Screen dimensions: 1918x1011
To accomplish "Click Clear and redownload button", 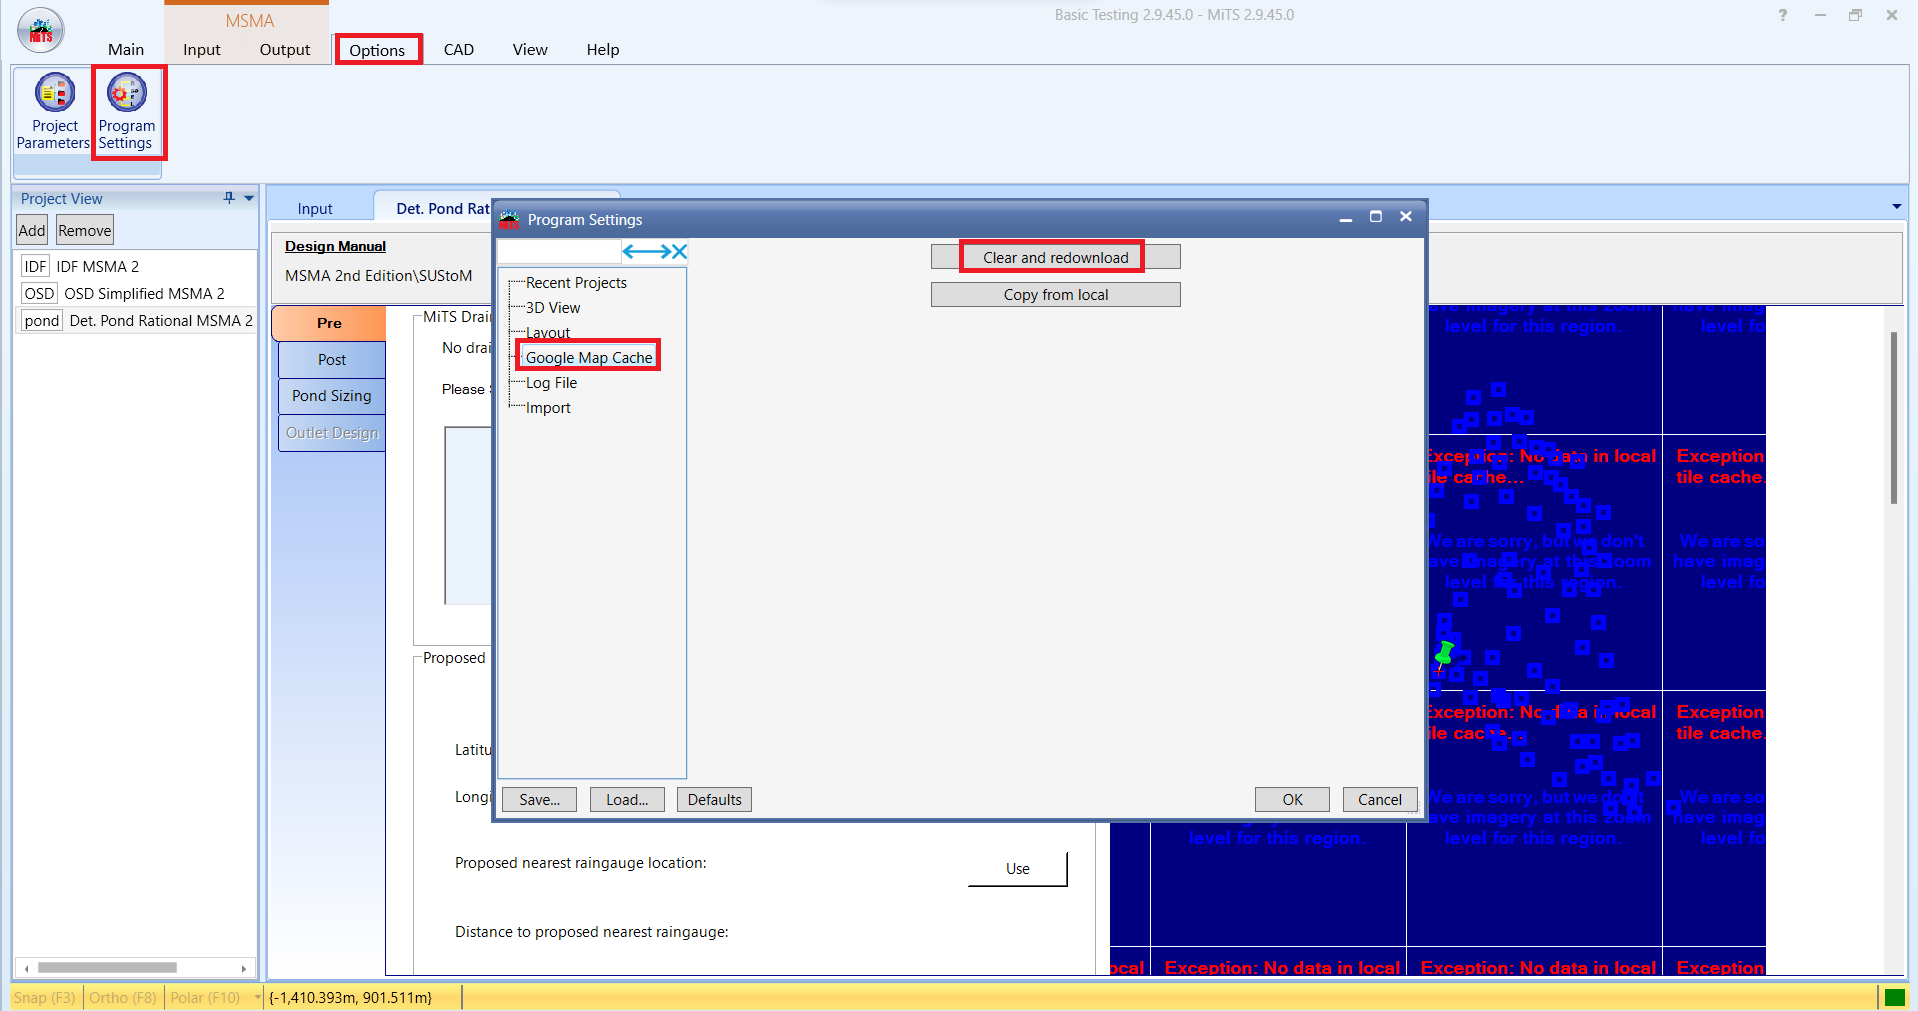I will (x=1055, y=257).
